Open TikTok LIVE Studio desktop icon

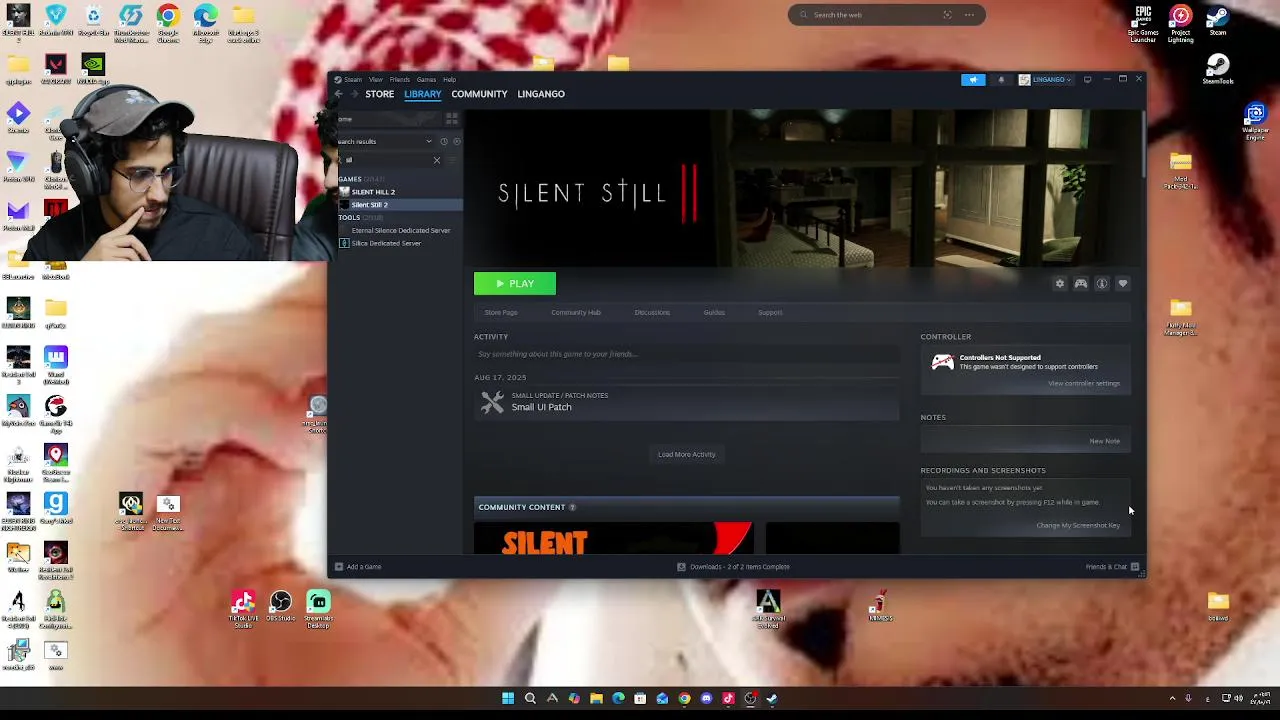coord(243,608)
